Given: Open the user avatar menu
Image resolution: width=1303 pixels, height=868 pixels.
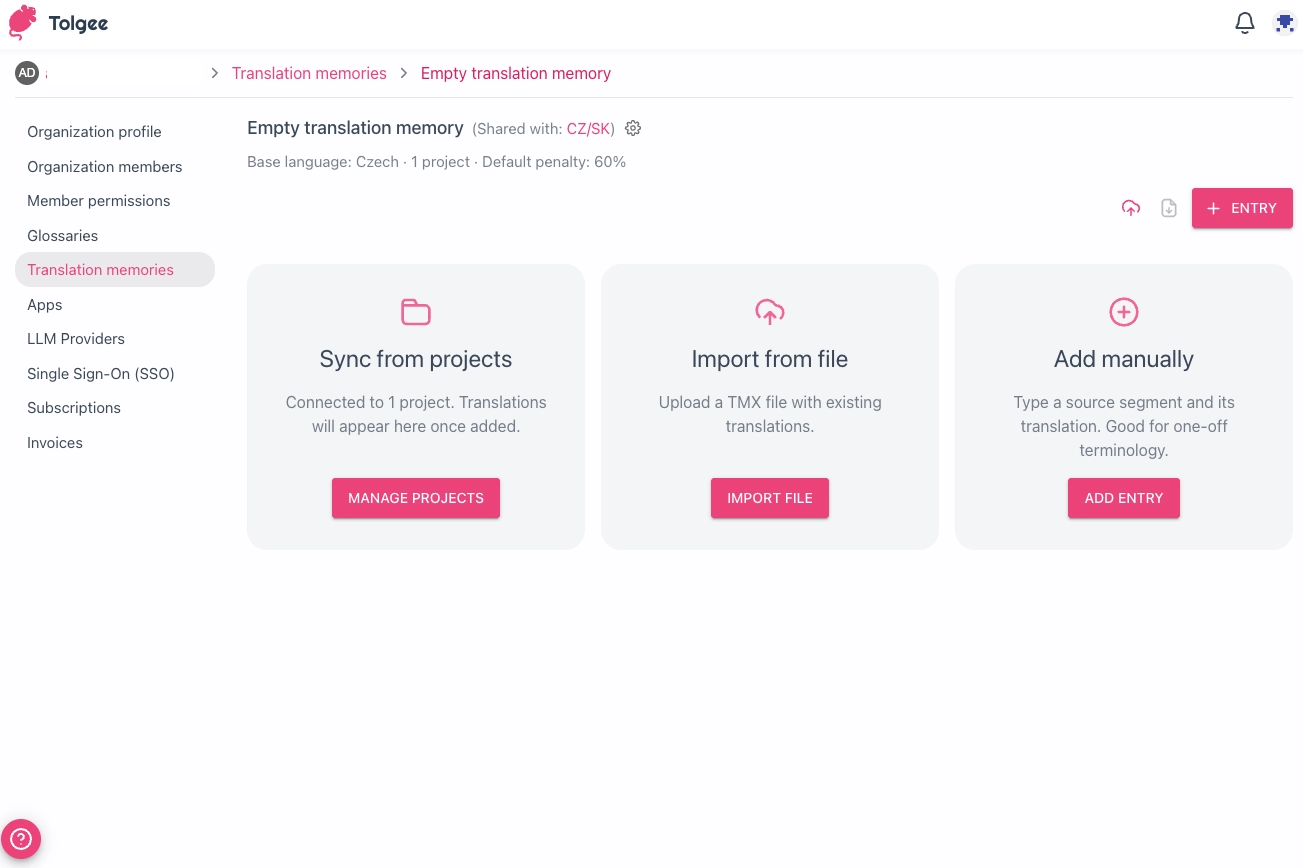Looking at the screenshot, I should point(1284,23).
